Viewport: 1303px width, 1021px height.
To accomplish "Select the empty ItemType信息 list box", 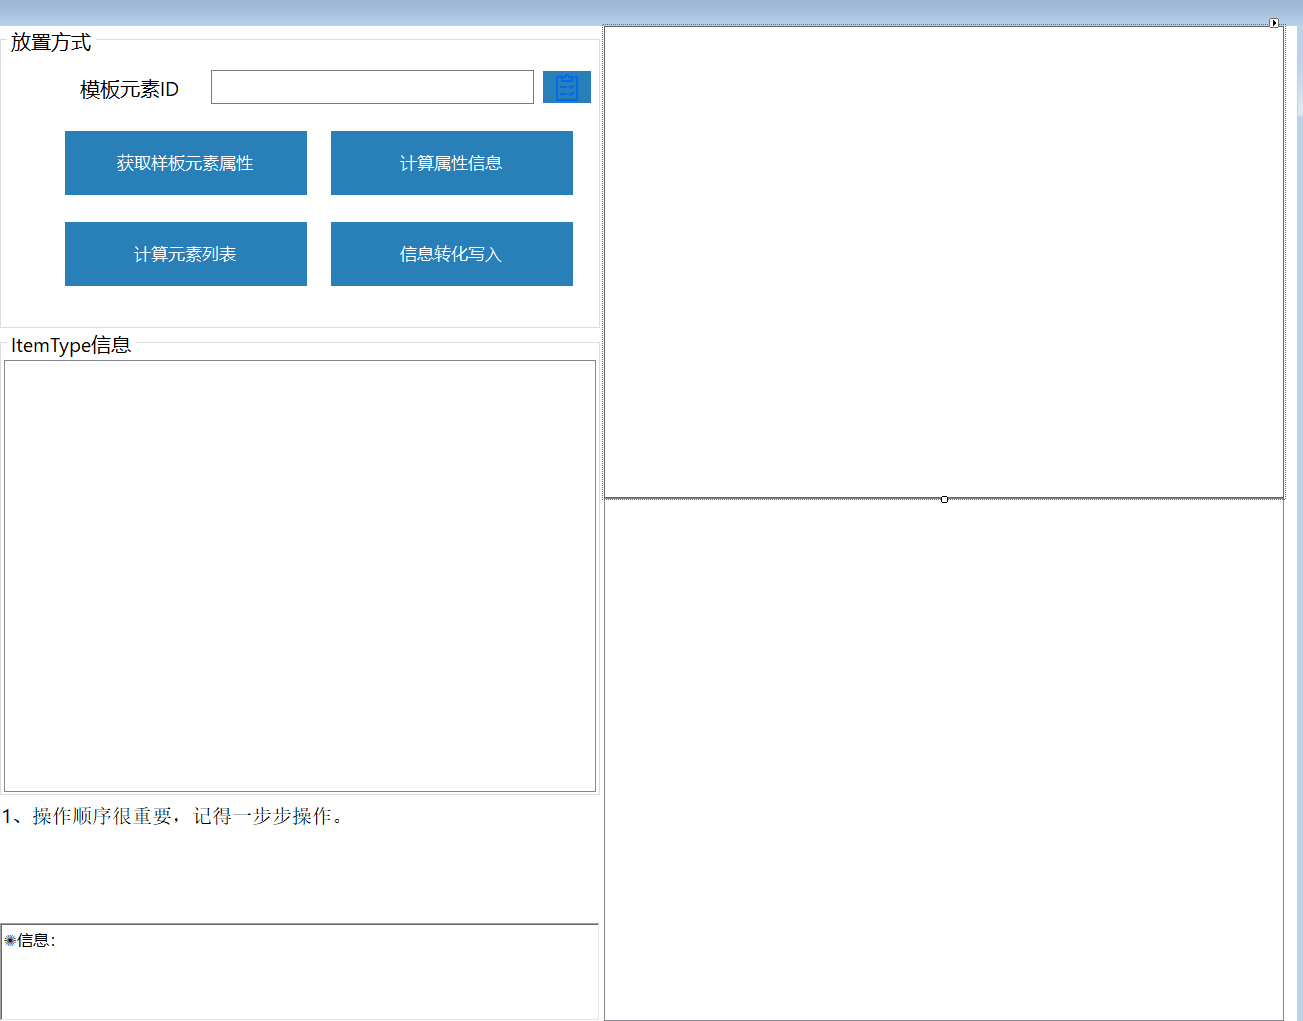I will click(300, 576).
